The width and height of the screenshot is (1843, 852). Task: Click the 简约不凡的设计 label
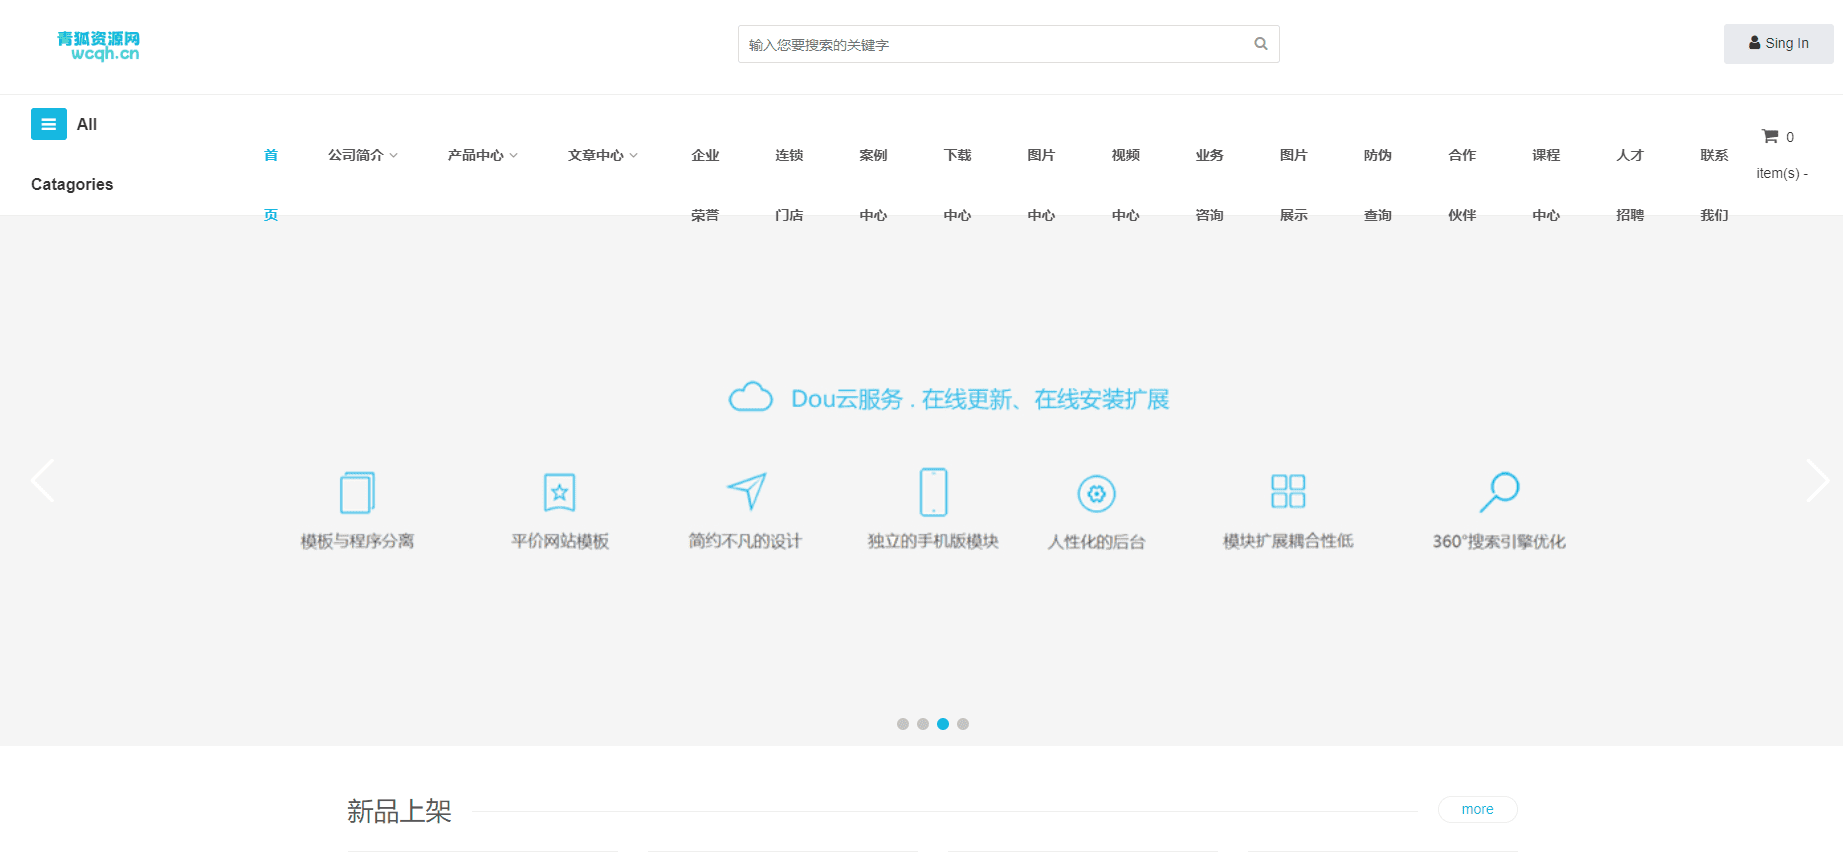click(745, 541)
